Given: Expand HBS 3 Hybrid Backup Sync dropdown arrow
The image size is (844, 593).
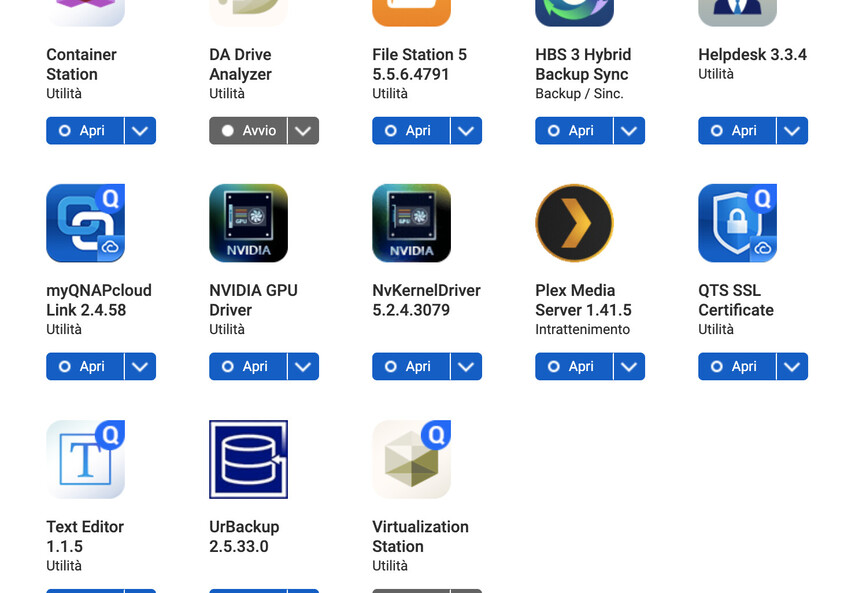Looking at the screenshot, I should (x=629, y=131).
